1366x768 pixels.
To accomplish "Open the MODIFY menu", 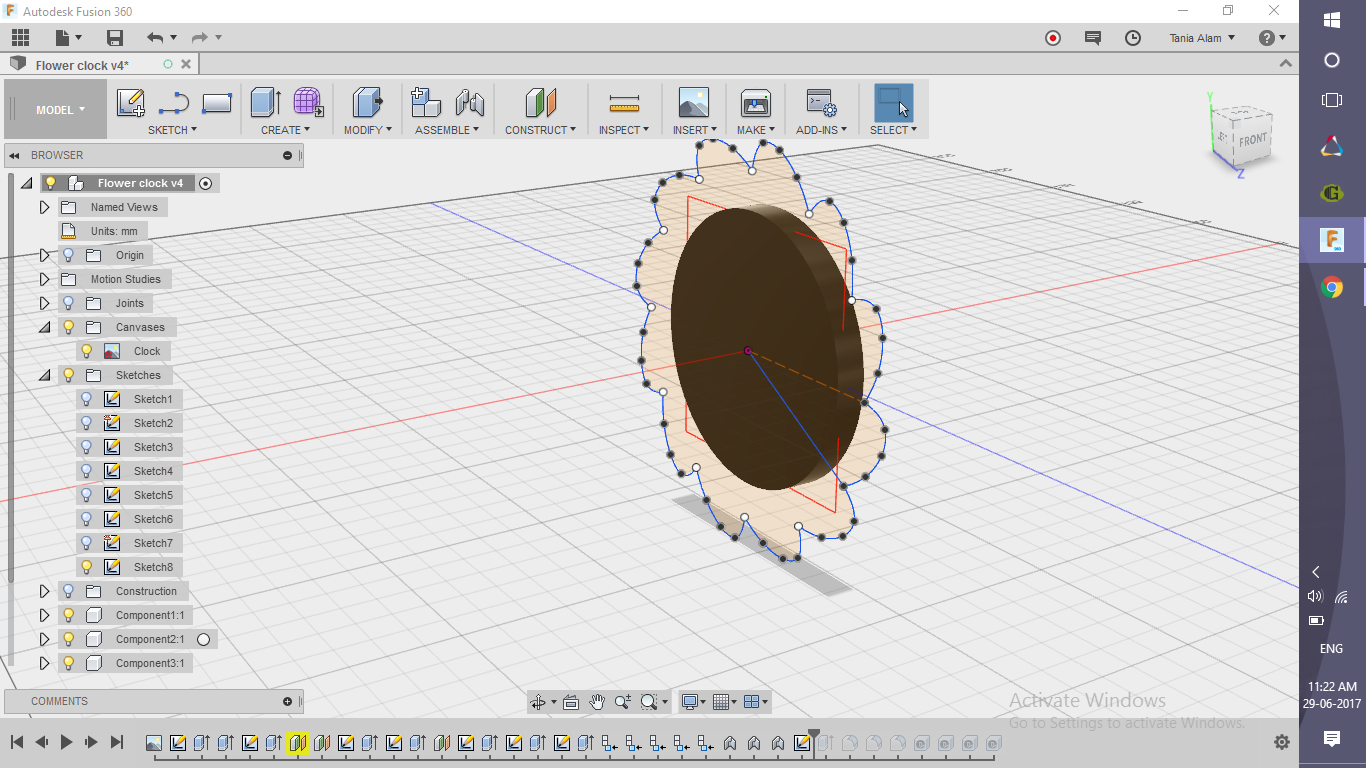I will point(368,130).
